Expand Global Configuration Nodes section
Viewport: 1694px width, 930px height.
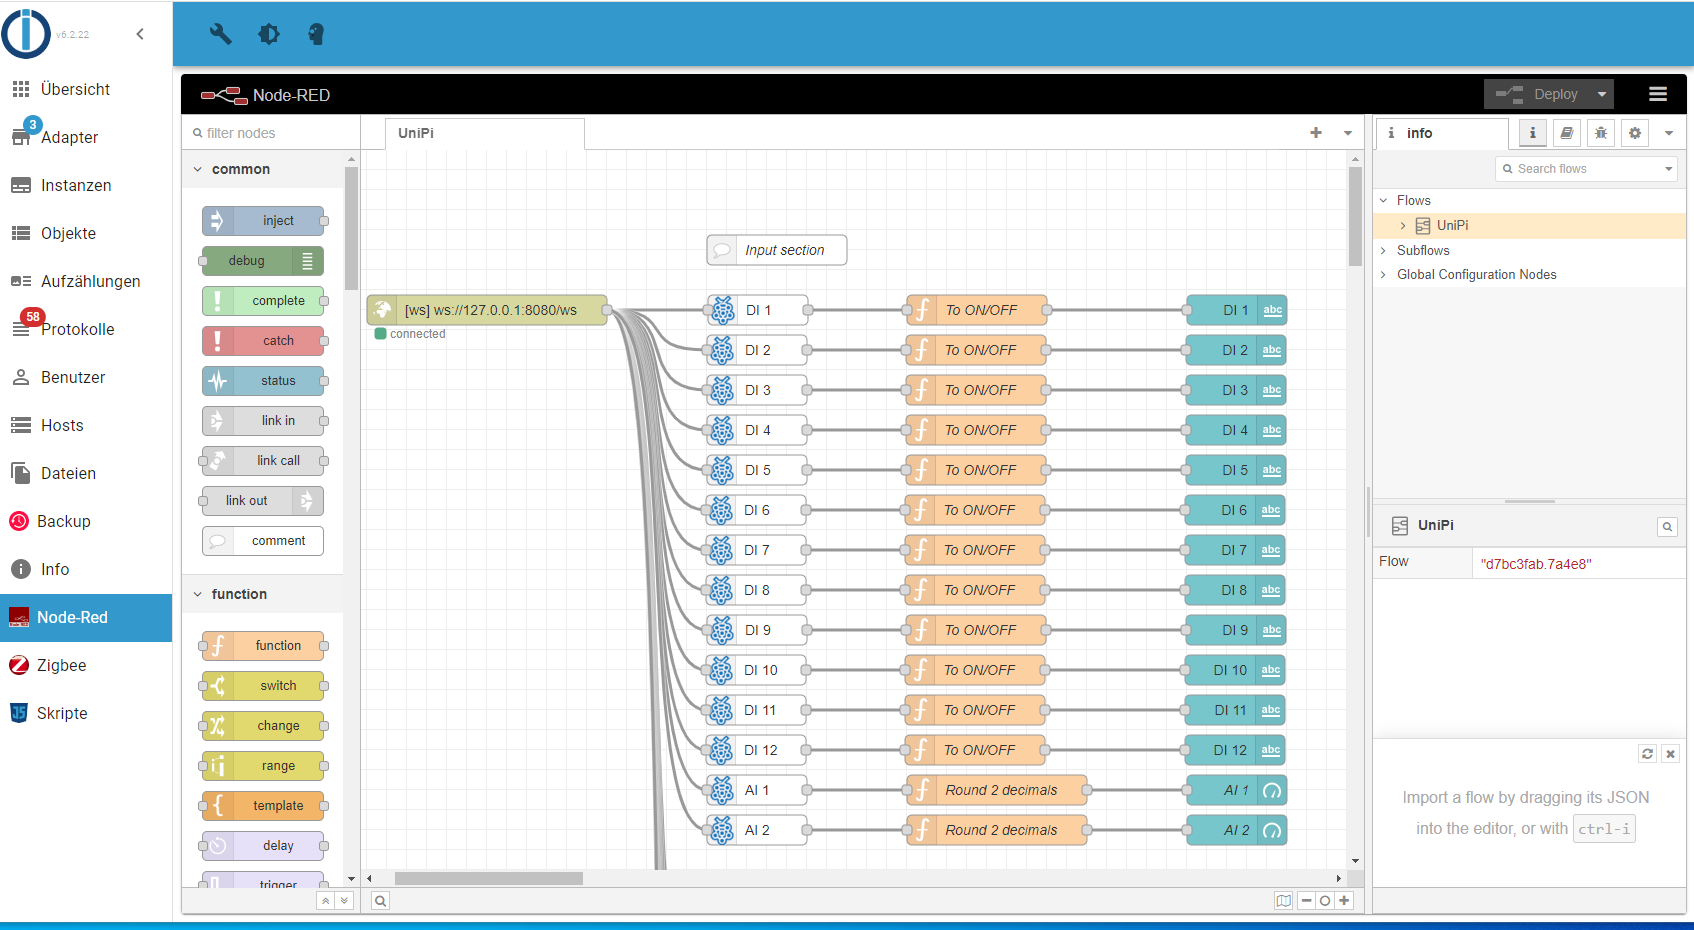1384,274
